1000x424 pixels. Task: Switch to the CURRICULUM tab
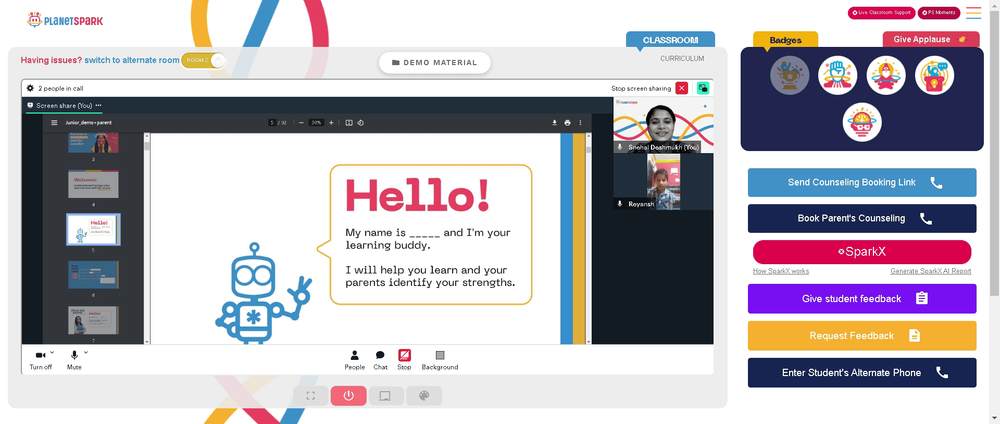682,59
